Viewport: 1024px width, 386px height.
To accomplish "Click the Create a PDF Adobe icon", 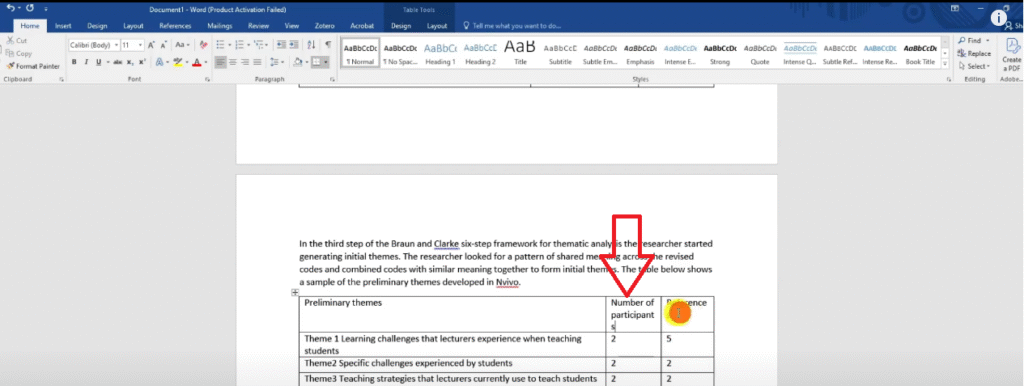I will [1012, 55].
